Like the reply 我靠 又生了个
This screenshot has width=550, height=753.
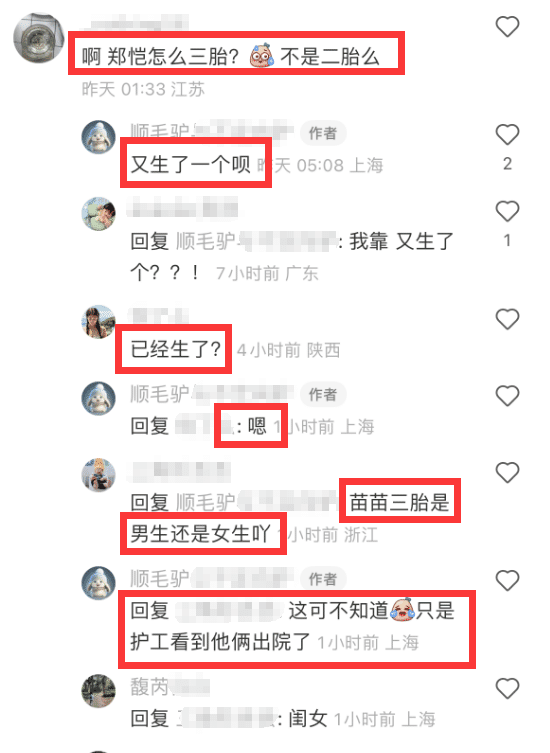507,211
